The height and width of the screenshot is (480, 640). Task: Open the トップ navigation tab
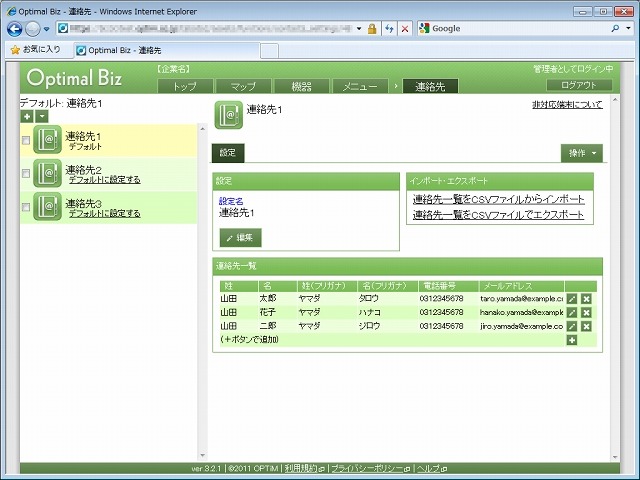click(x=185, y=86)
